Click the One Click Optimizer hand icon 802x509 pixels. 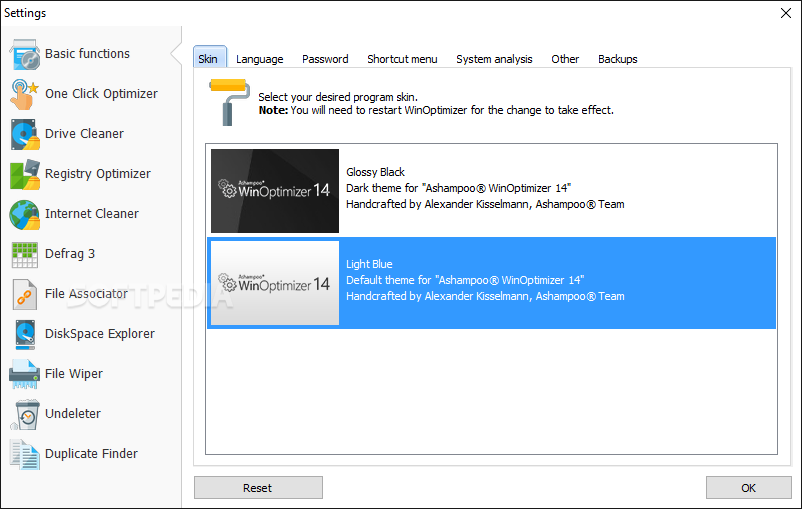[24, 94]
